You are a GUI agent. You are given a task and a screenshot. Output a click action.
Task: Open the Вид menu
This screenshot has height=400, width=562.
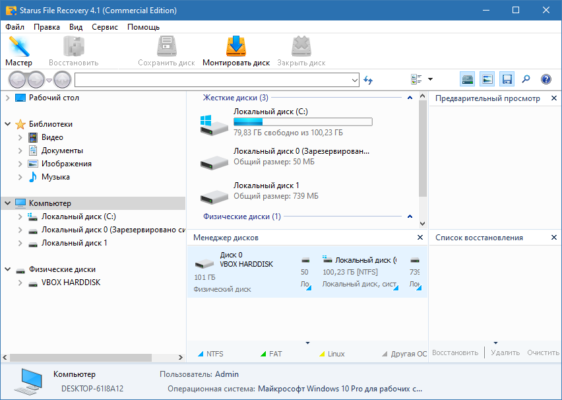click(76, 27)
